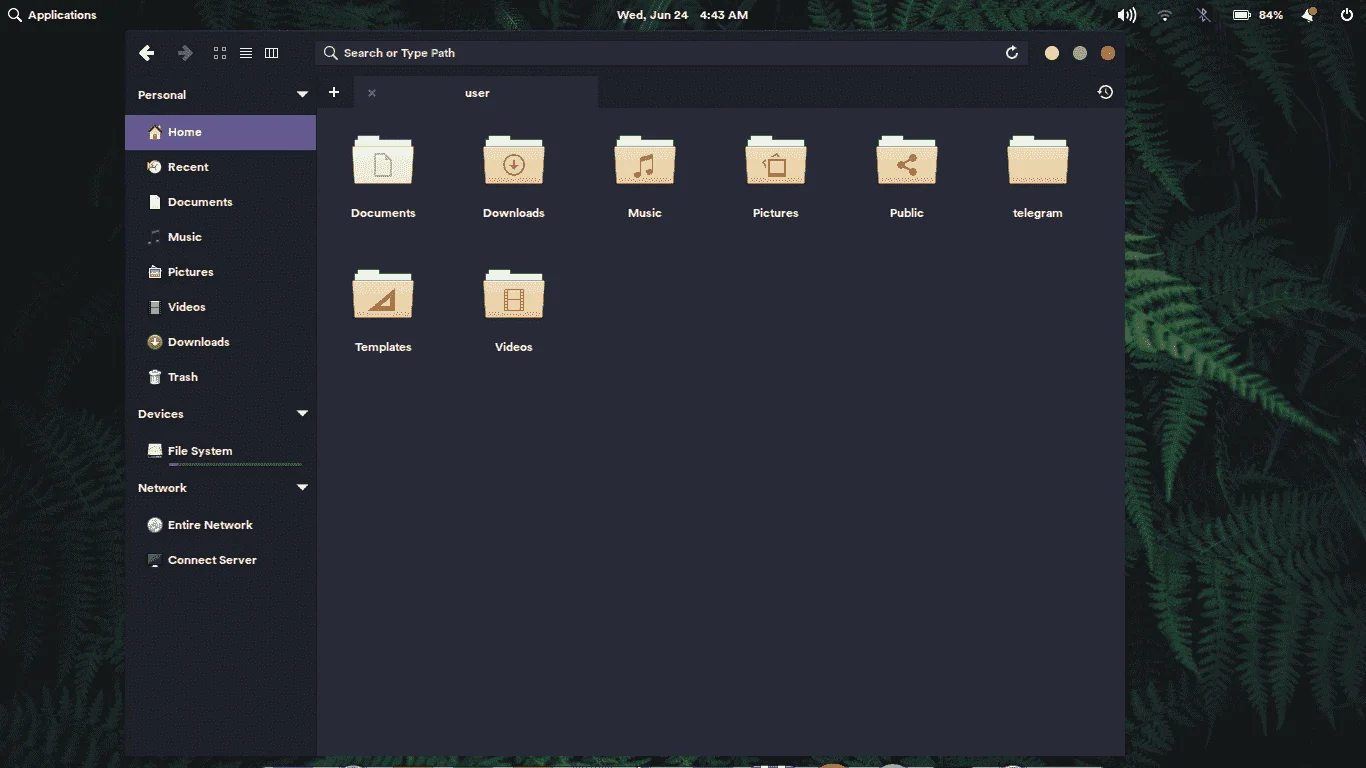Click Connect Server in the sidebar

pos(220,560)
